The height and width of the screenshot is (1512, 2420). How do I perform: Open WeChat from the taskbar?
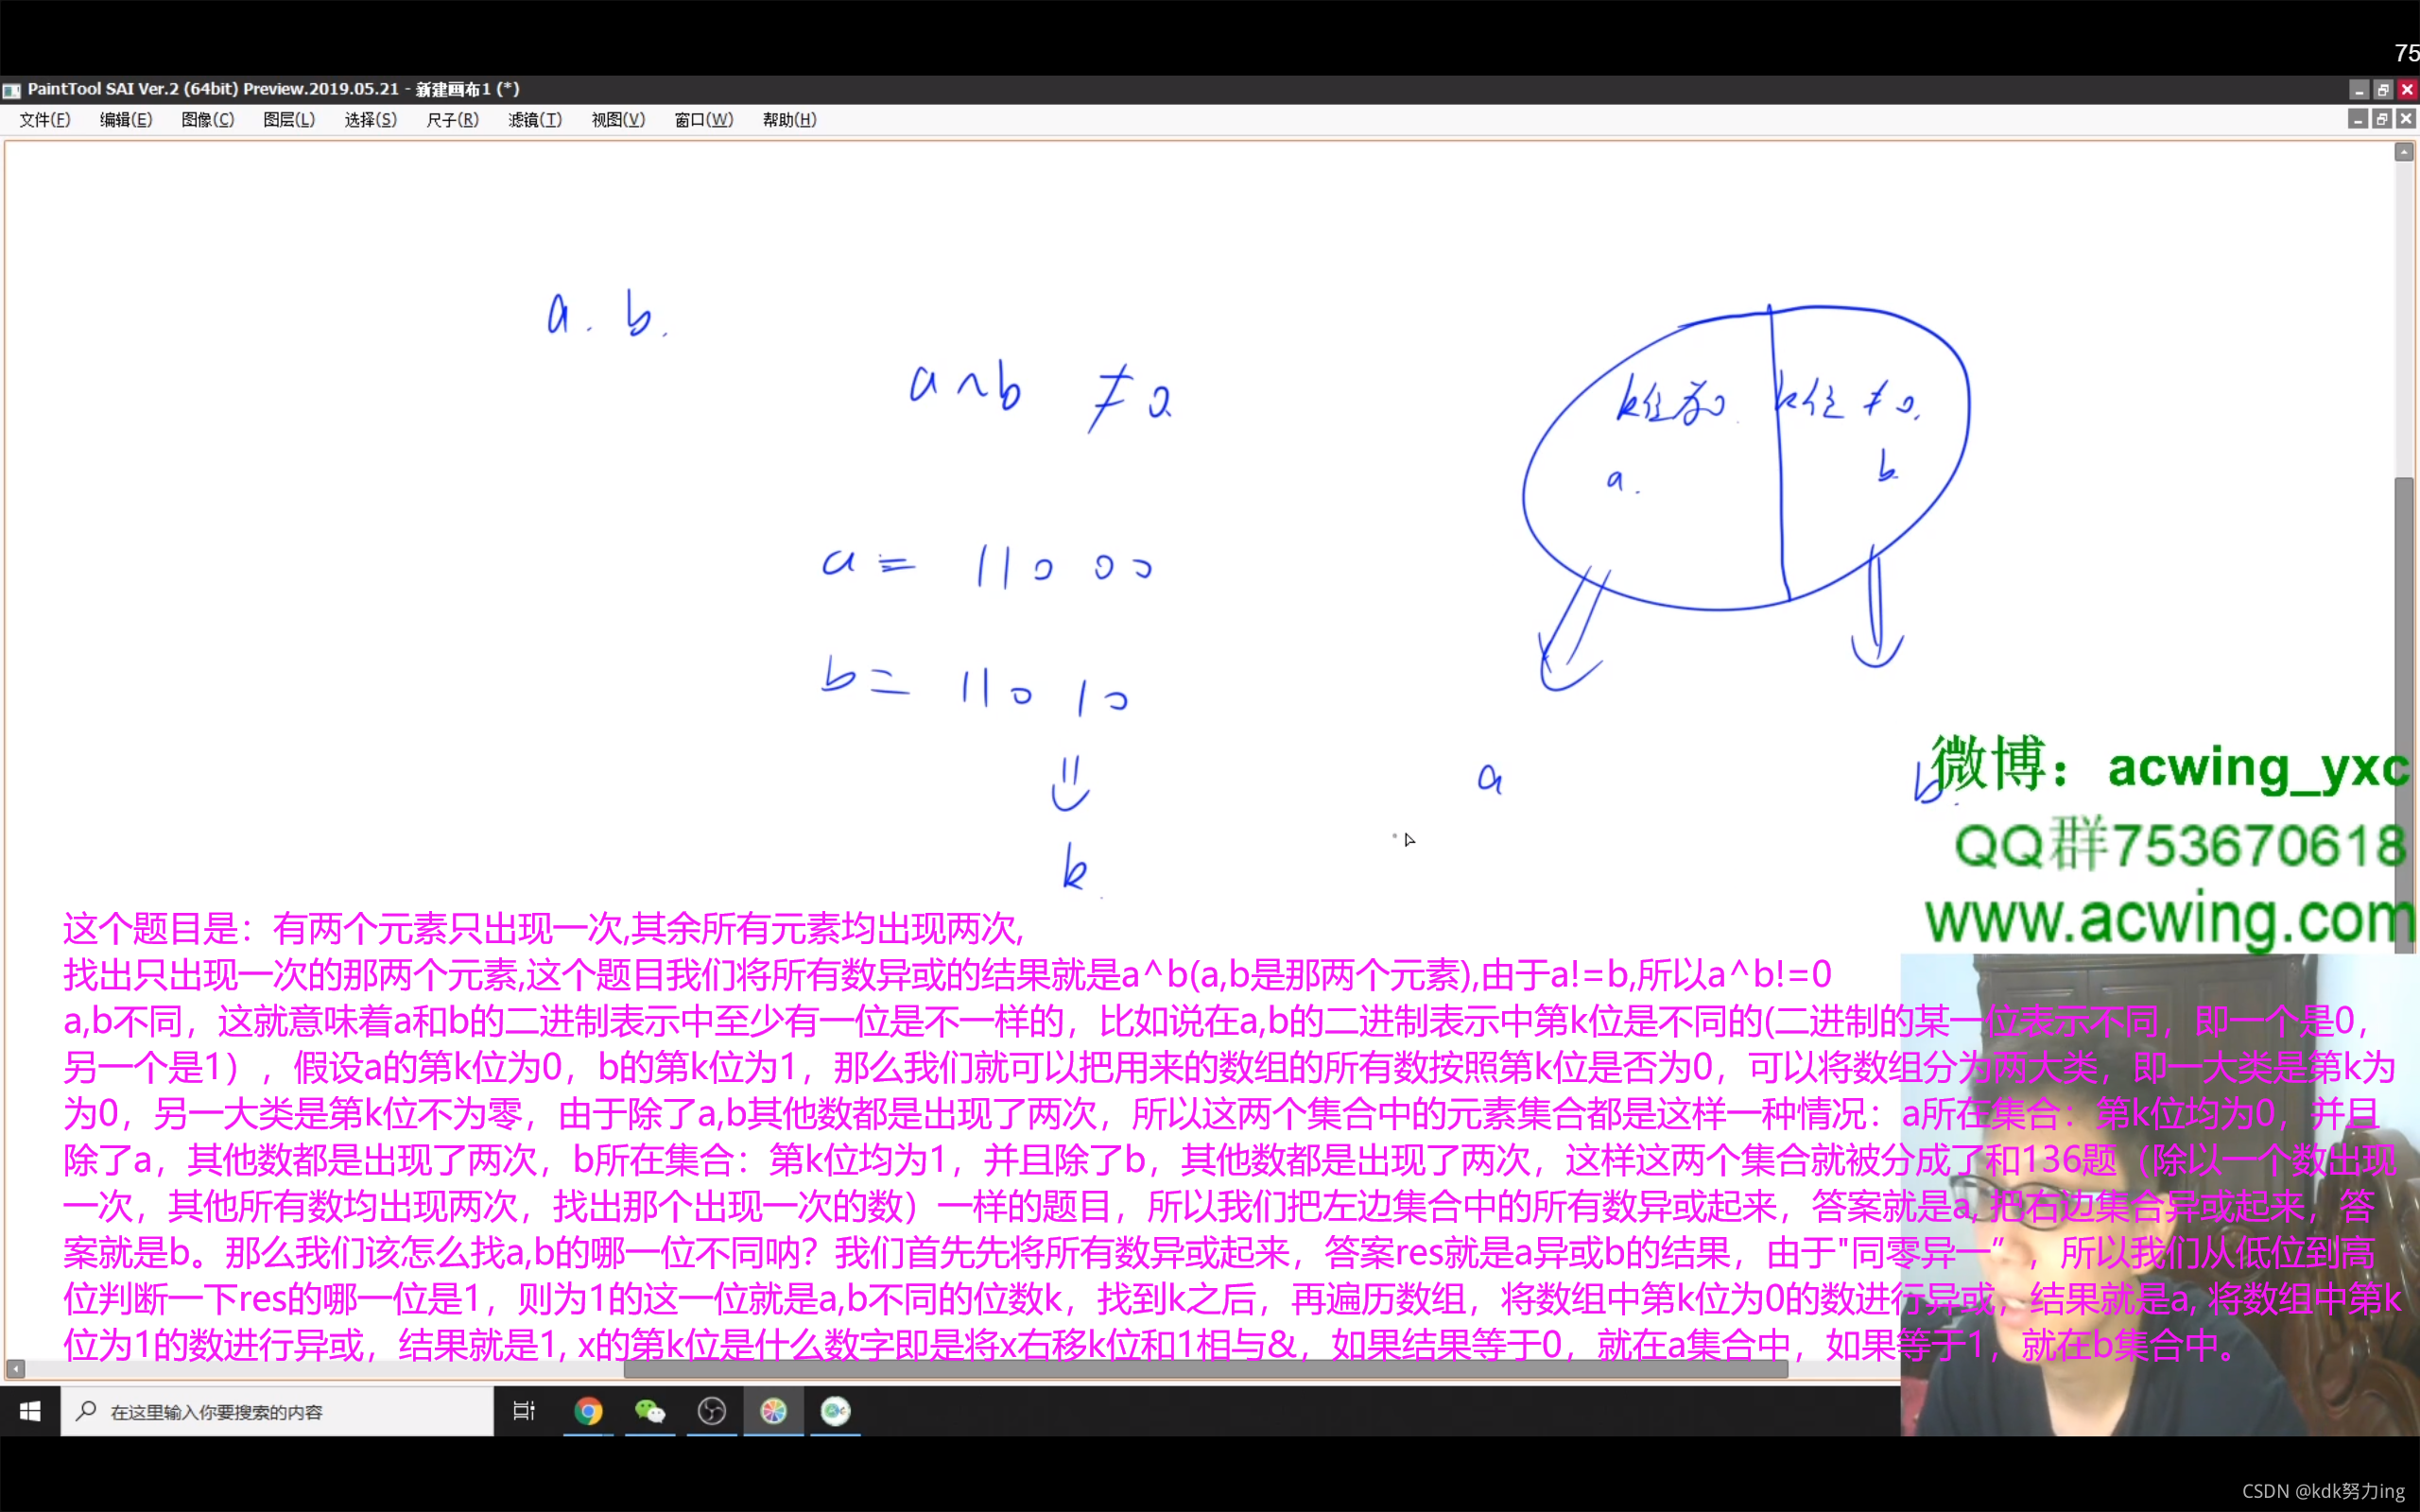point(650,1411)
